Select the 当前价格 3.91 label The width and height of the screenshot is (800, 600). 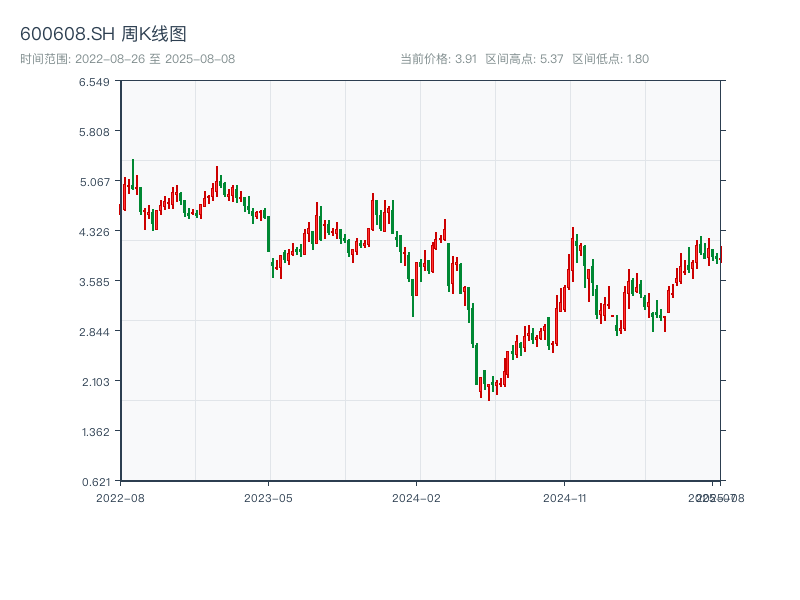[438, 59]
